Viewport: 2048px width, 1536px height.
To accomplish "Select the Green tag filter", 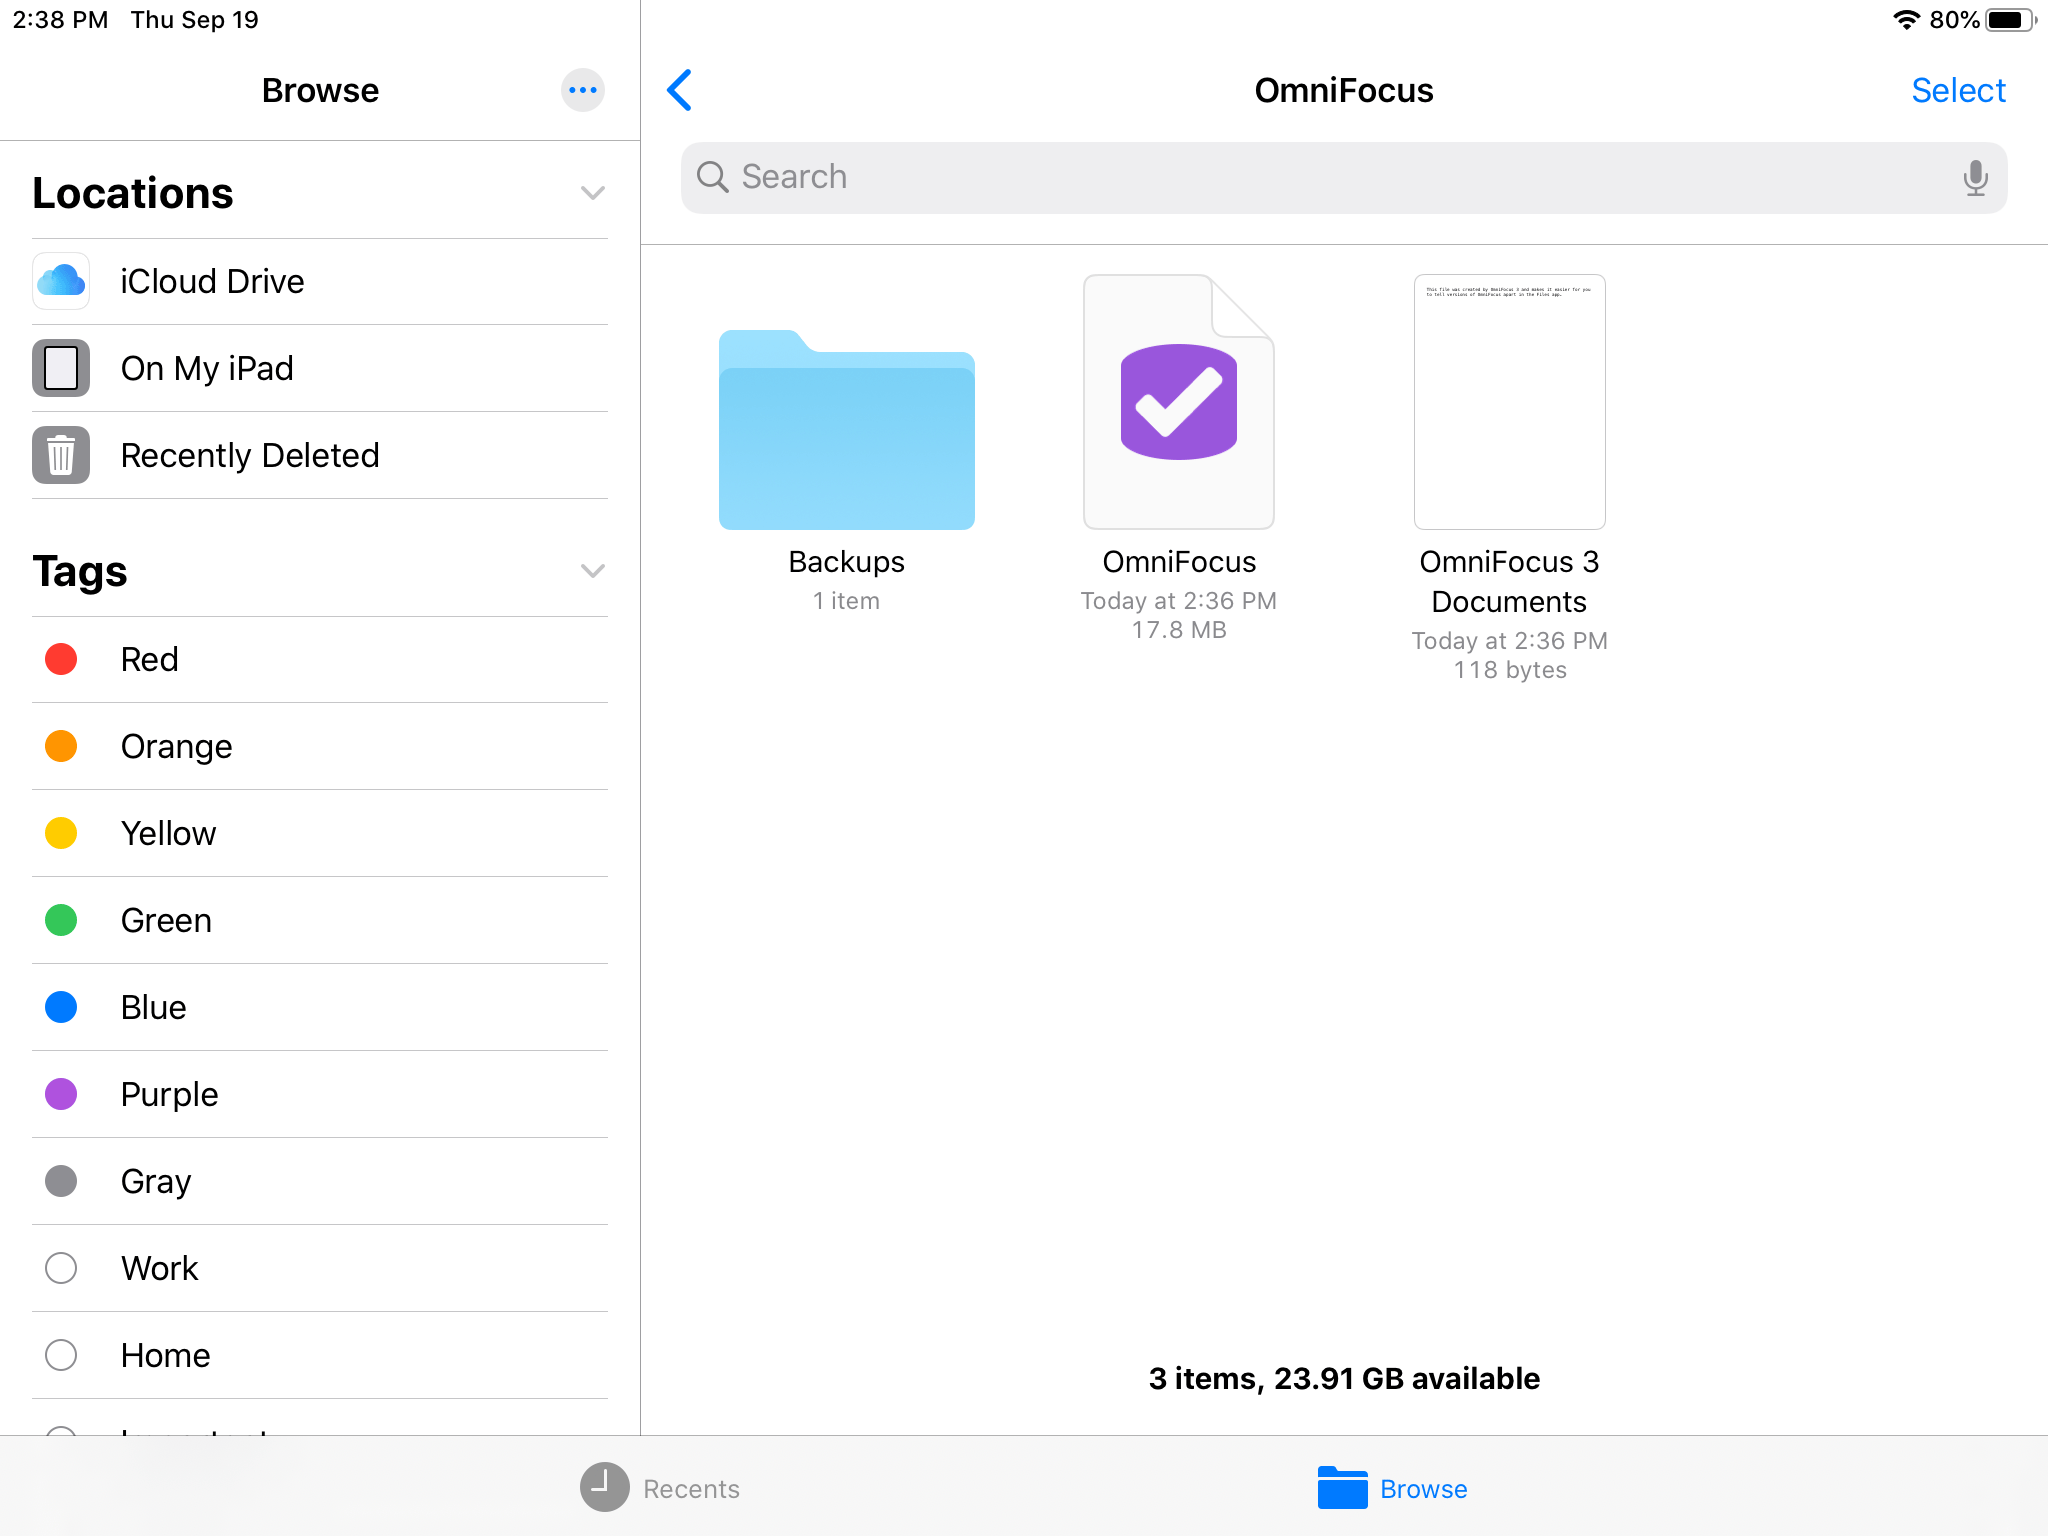I will point(166,920).
